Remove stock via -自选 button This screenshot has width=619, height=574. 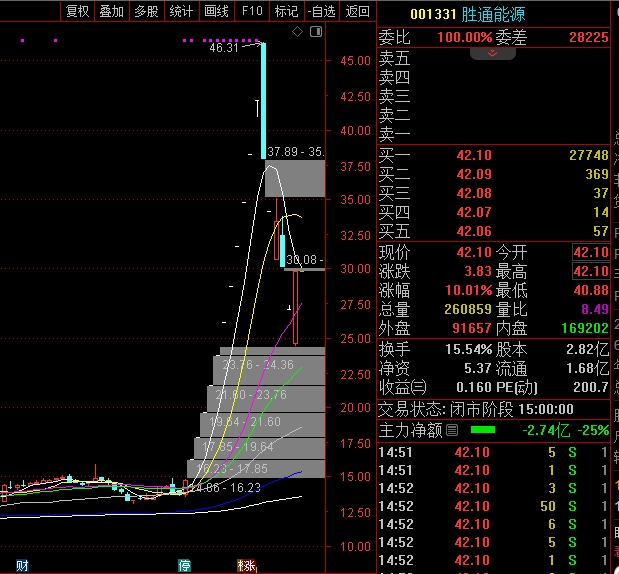point(321,11)
